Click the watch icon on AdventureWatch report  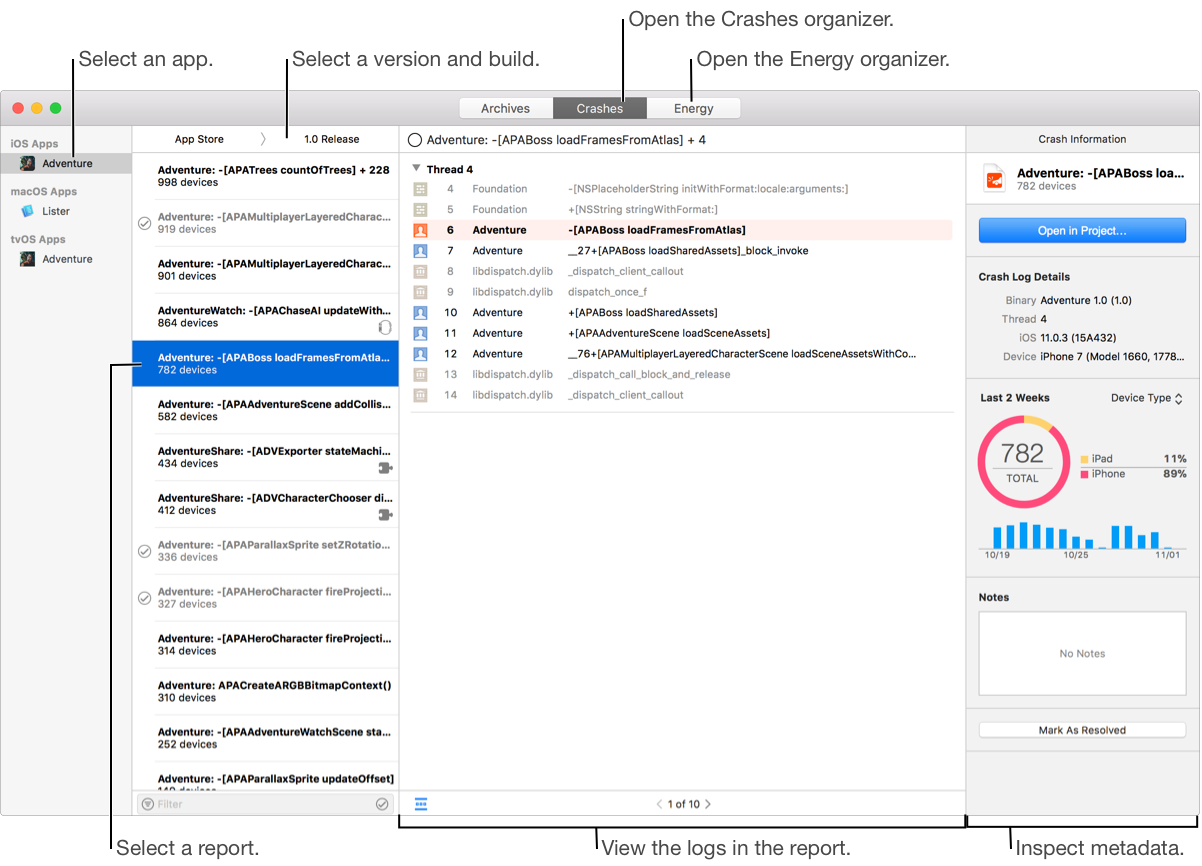pos(385,327)
